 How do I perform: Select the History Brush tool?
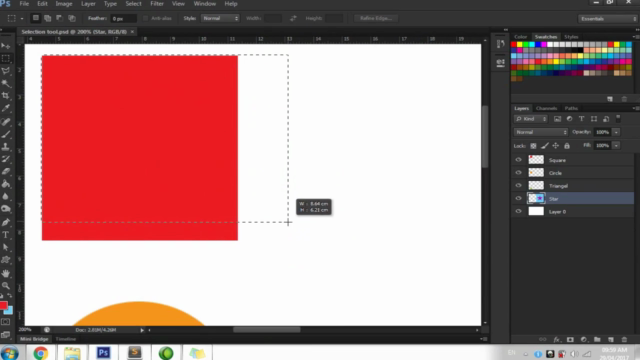coord(6,159)
